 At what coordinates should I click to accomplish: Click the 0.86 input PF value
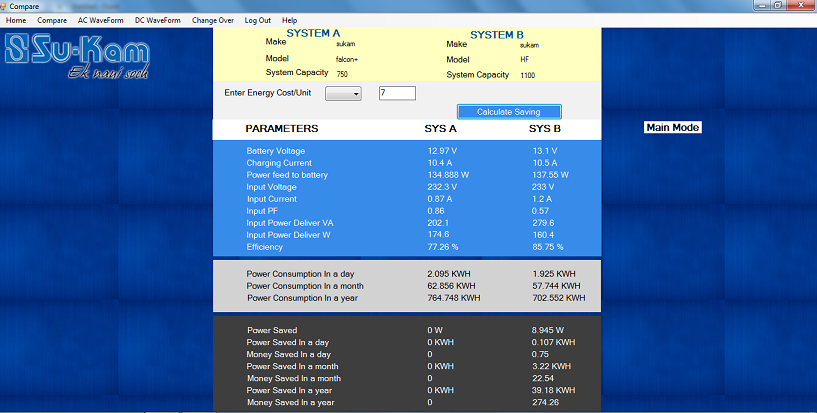[436, 211]
